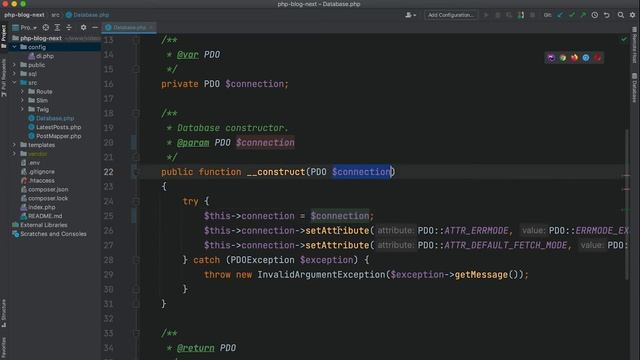Screen dimensions: 640x360
Task: Click the Run button in toolbar
Action: 486,15
